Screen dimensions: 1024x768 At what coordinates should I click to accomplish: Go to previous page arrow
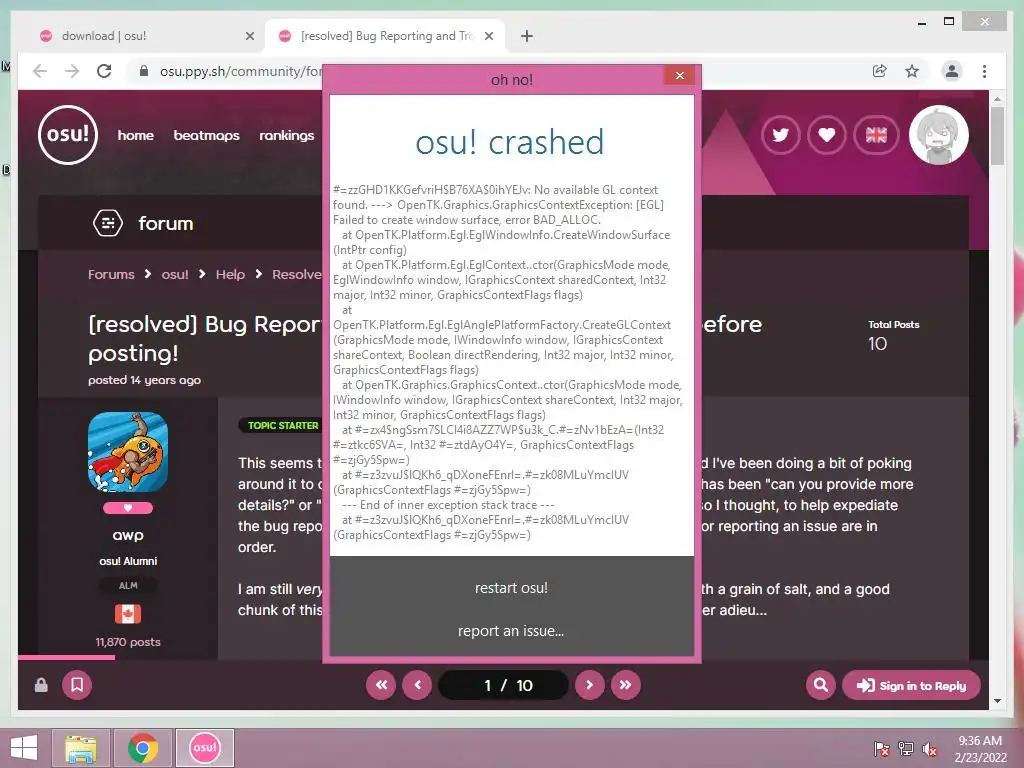417,684
